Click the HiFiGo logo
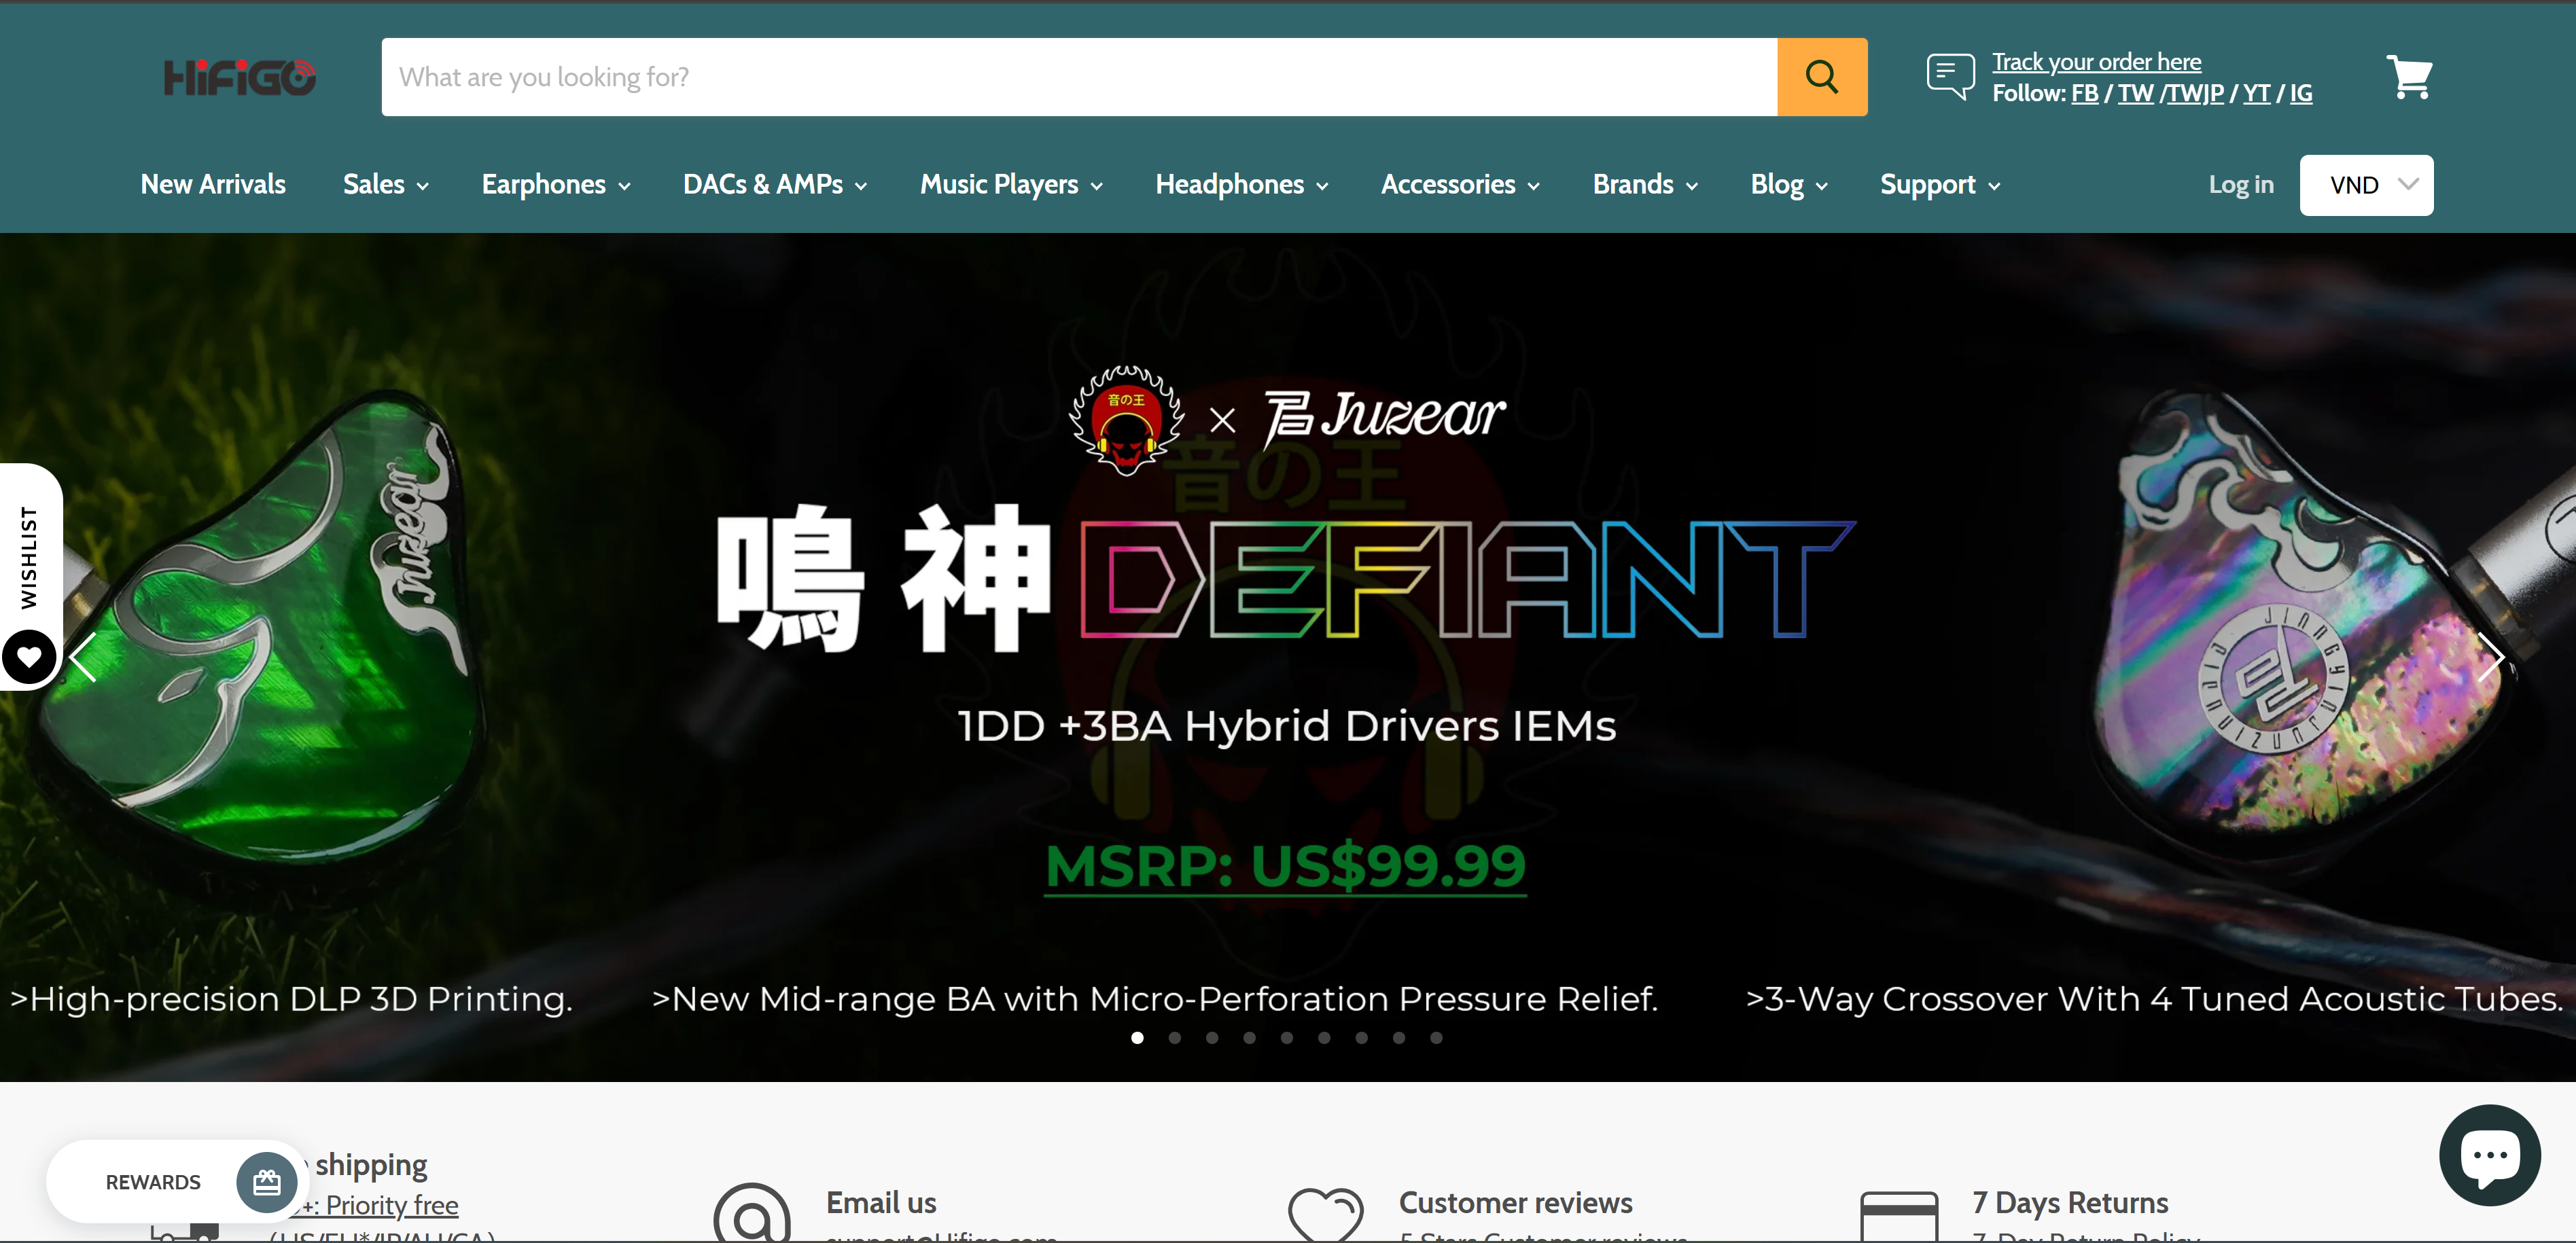Screen dimensions: 2576x1243 point(239,77)
